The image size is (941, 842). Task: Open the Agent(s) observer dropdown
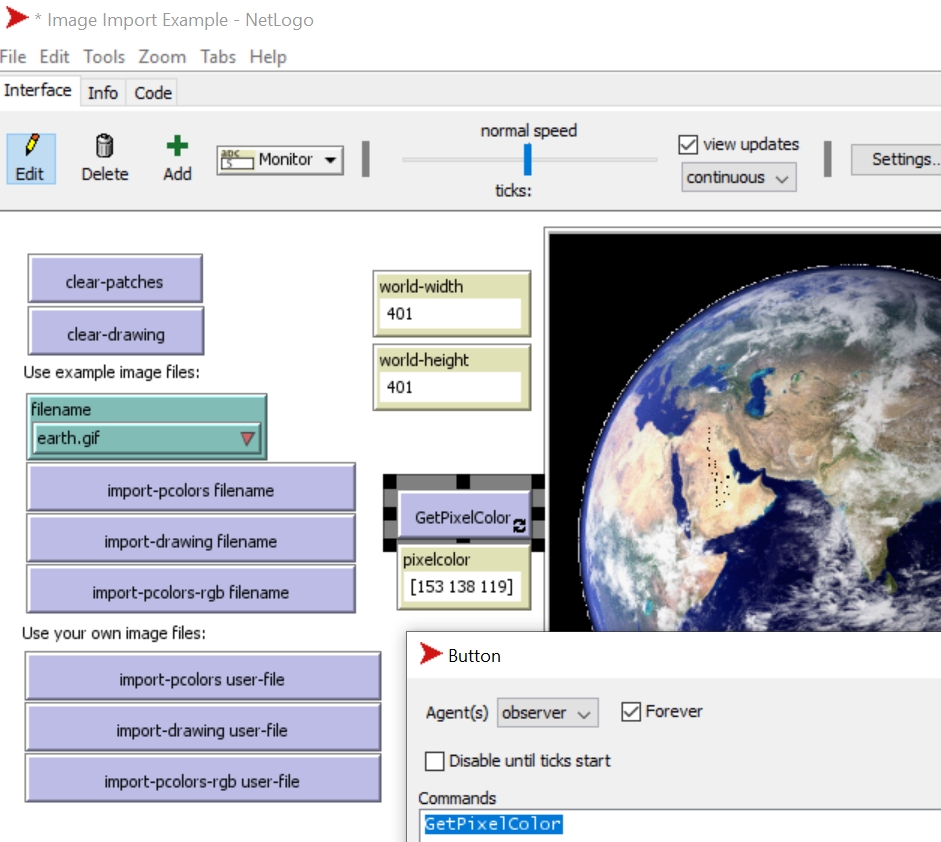point(547,713)
